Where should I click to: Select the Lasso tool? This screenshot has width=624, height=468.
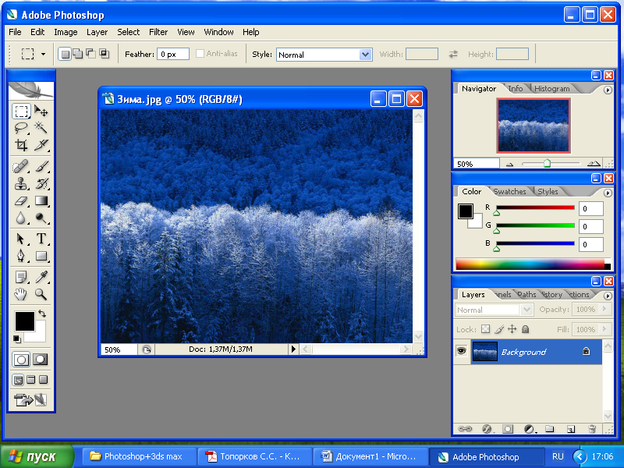(21, 128)
